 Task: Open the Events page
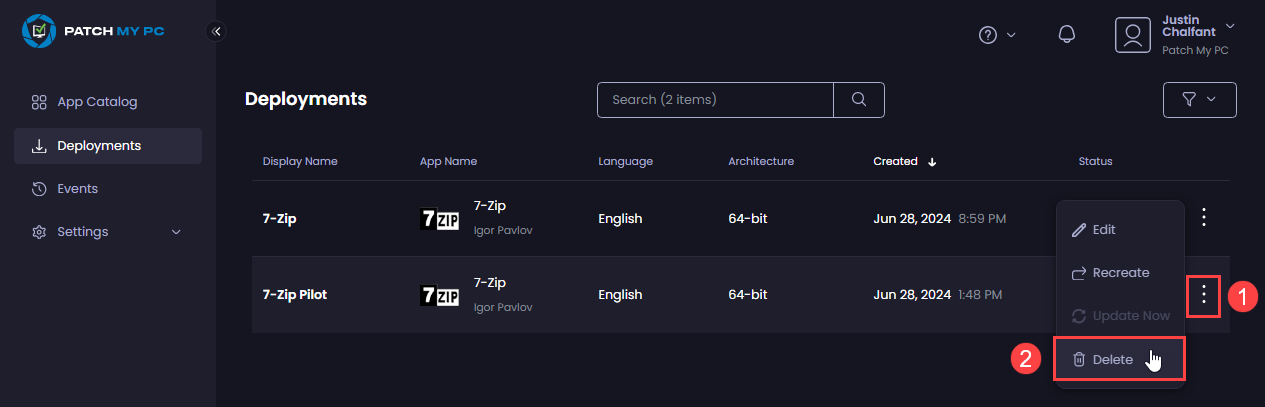[x=77, y=189]
